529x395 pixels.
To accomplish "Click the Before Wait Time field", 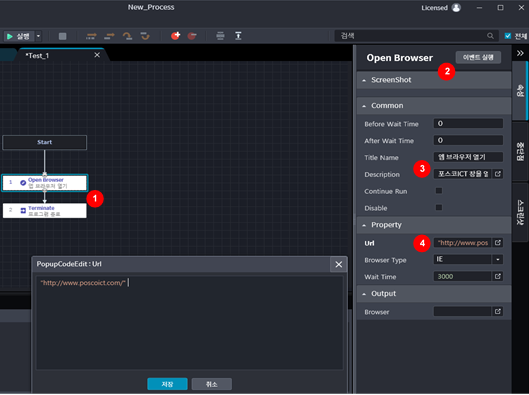I will tap(468, 124).
